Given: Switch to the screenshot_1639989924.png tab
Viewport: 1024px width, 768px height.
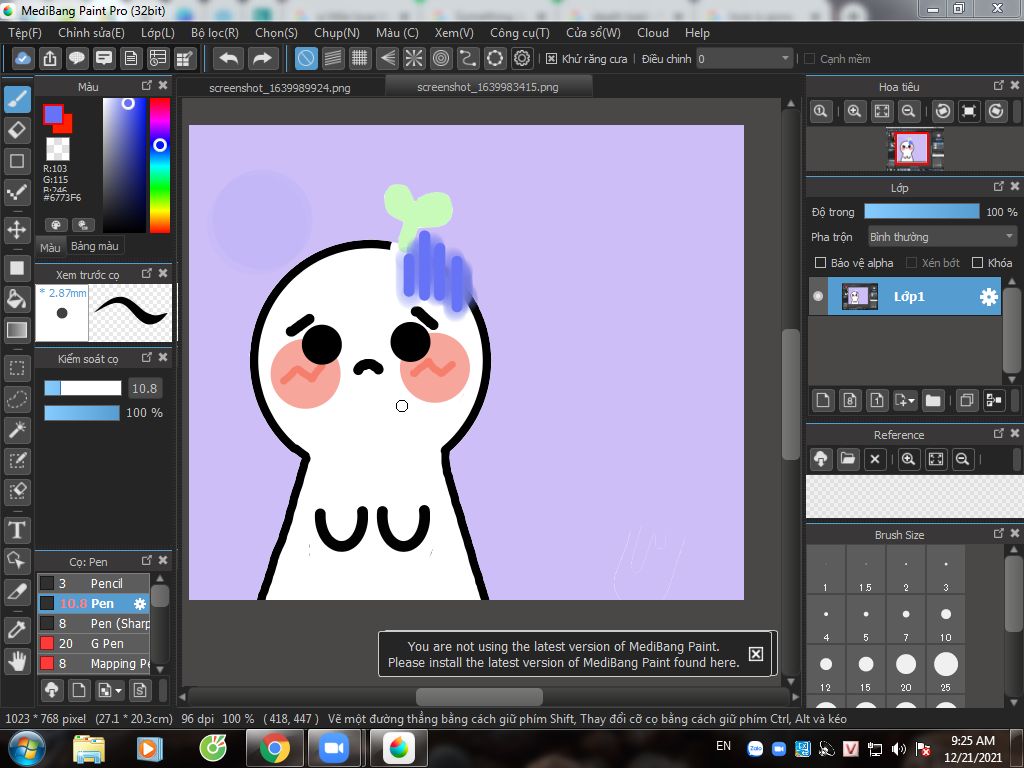Looking at the screenshot, I should [280, 88].
